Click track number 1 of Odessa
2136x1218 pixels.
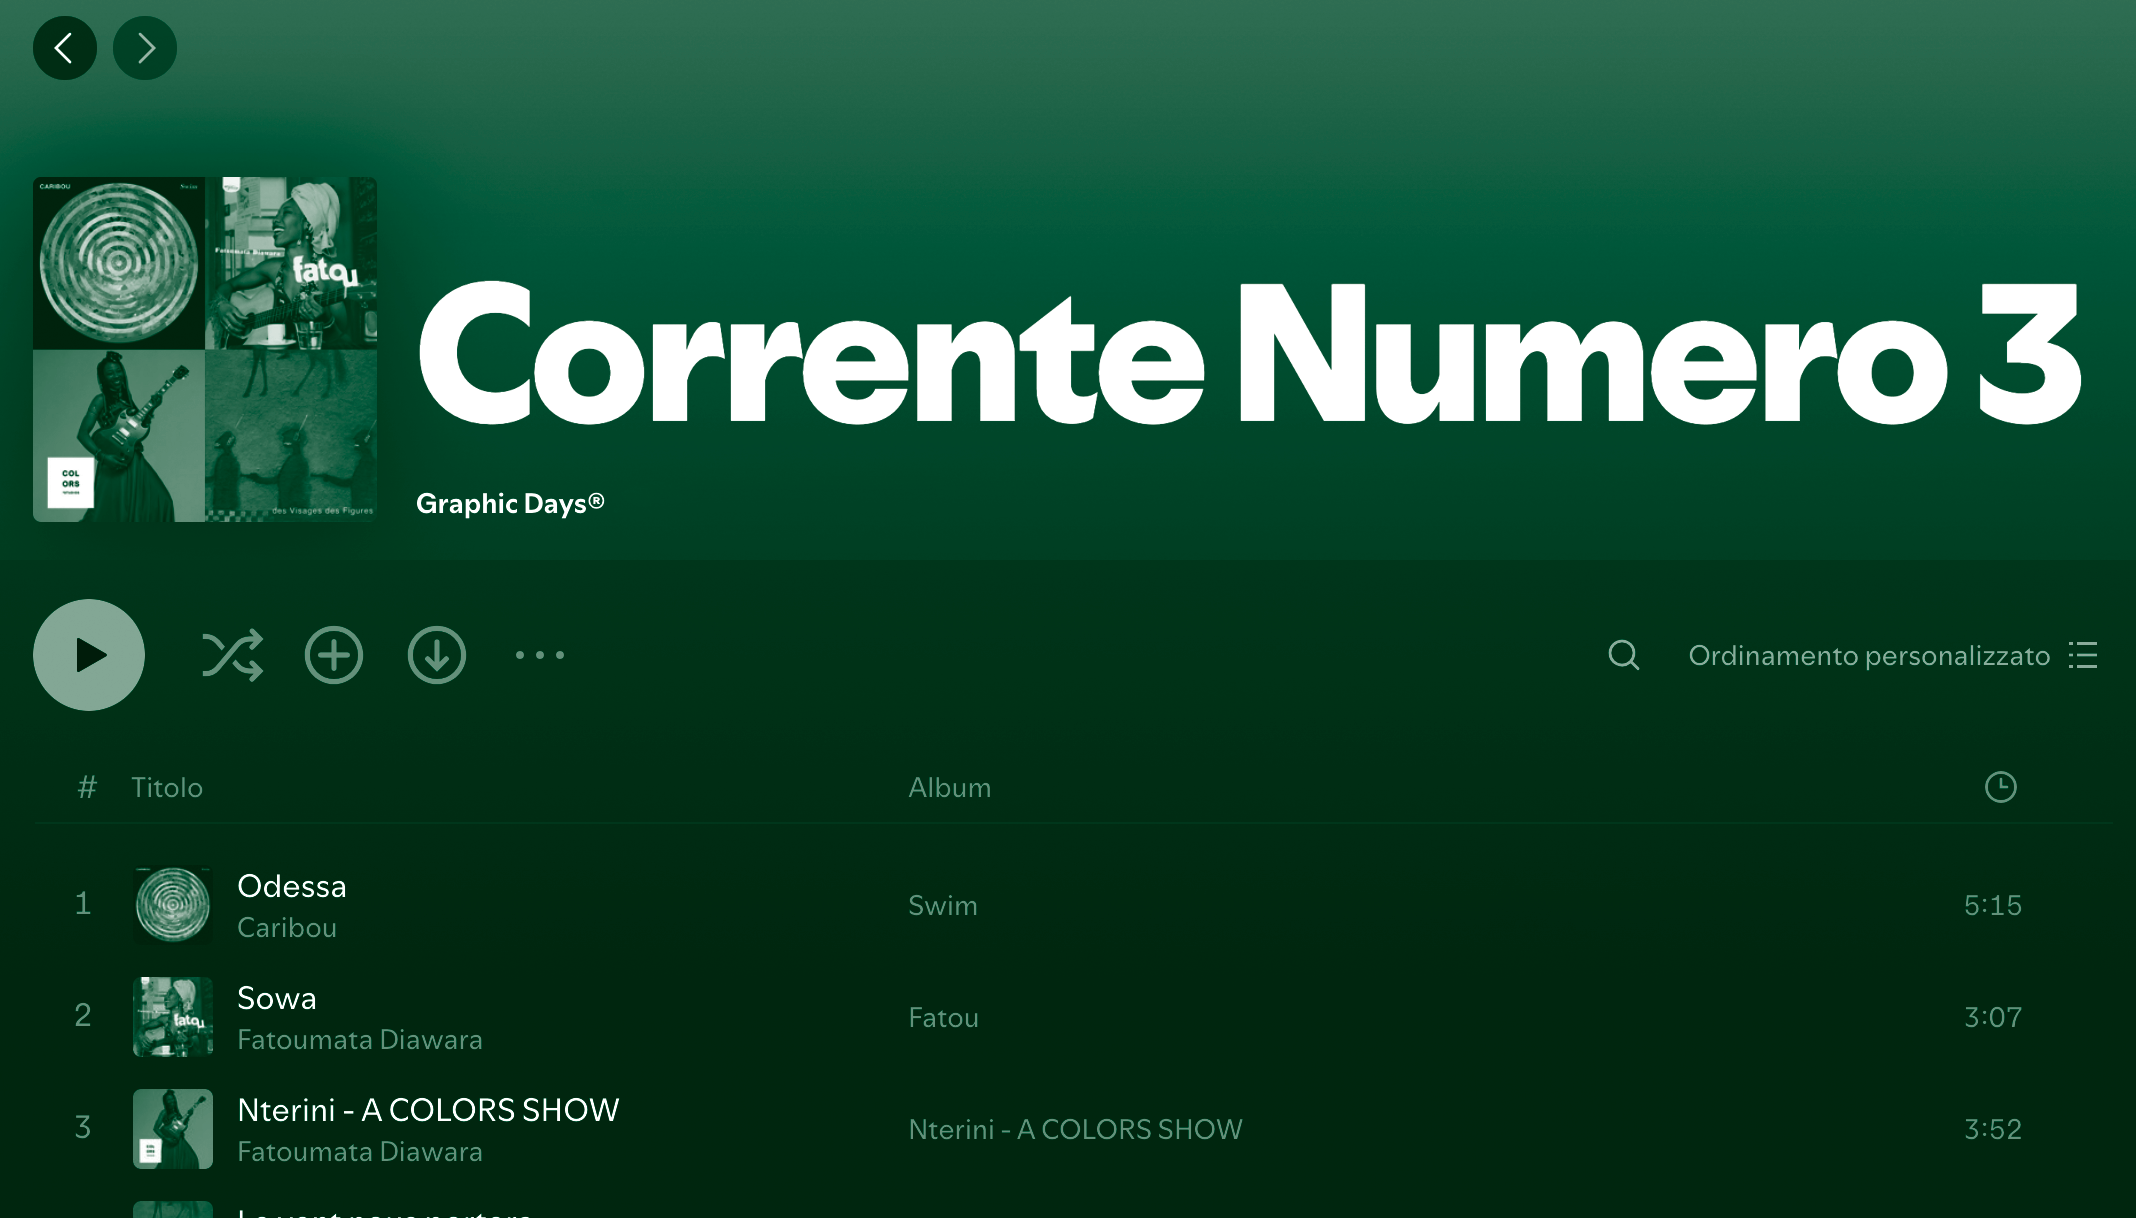pos(83,904)
